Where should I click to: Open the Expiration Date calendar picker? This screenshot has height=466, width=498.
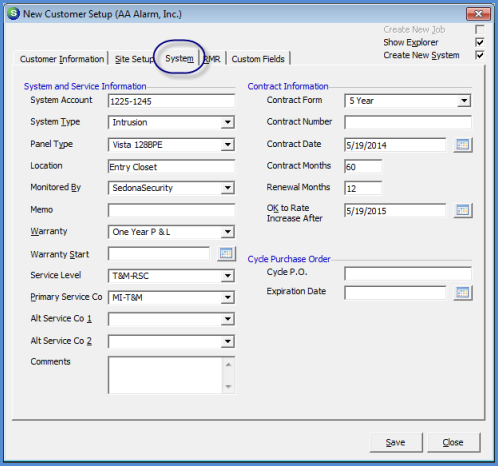click(463, 293)
